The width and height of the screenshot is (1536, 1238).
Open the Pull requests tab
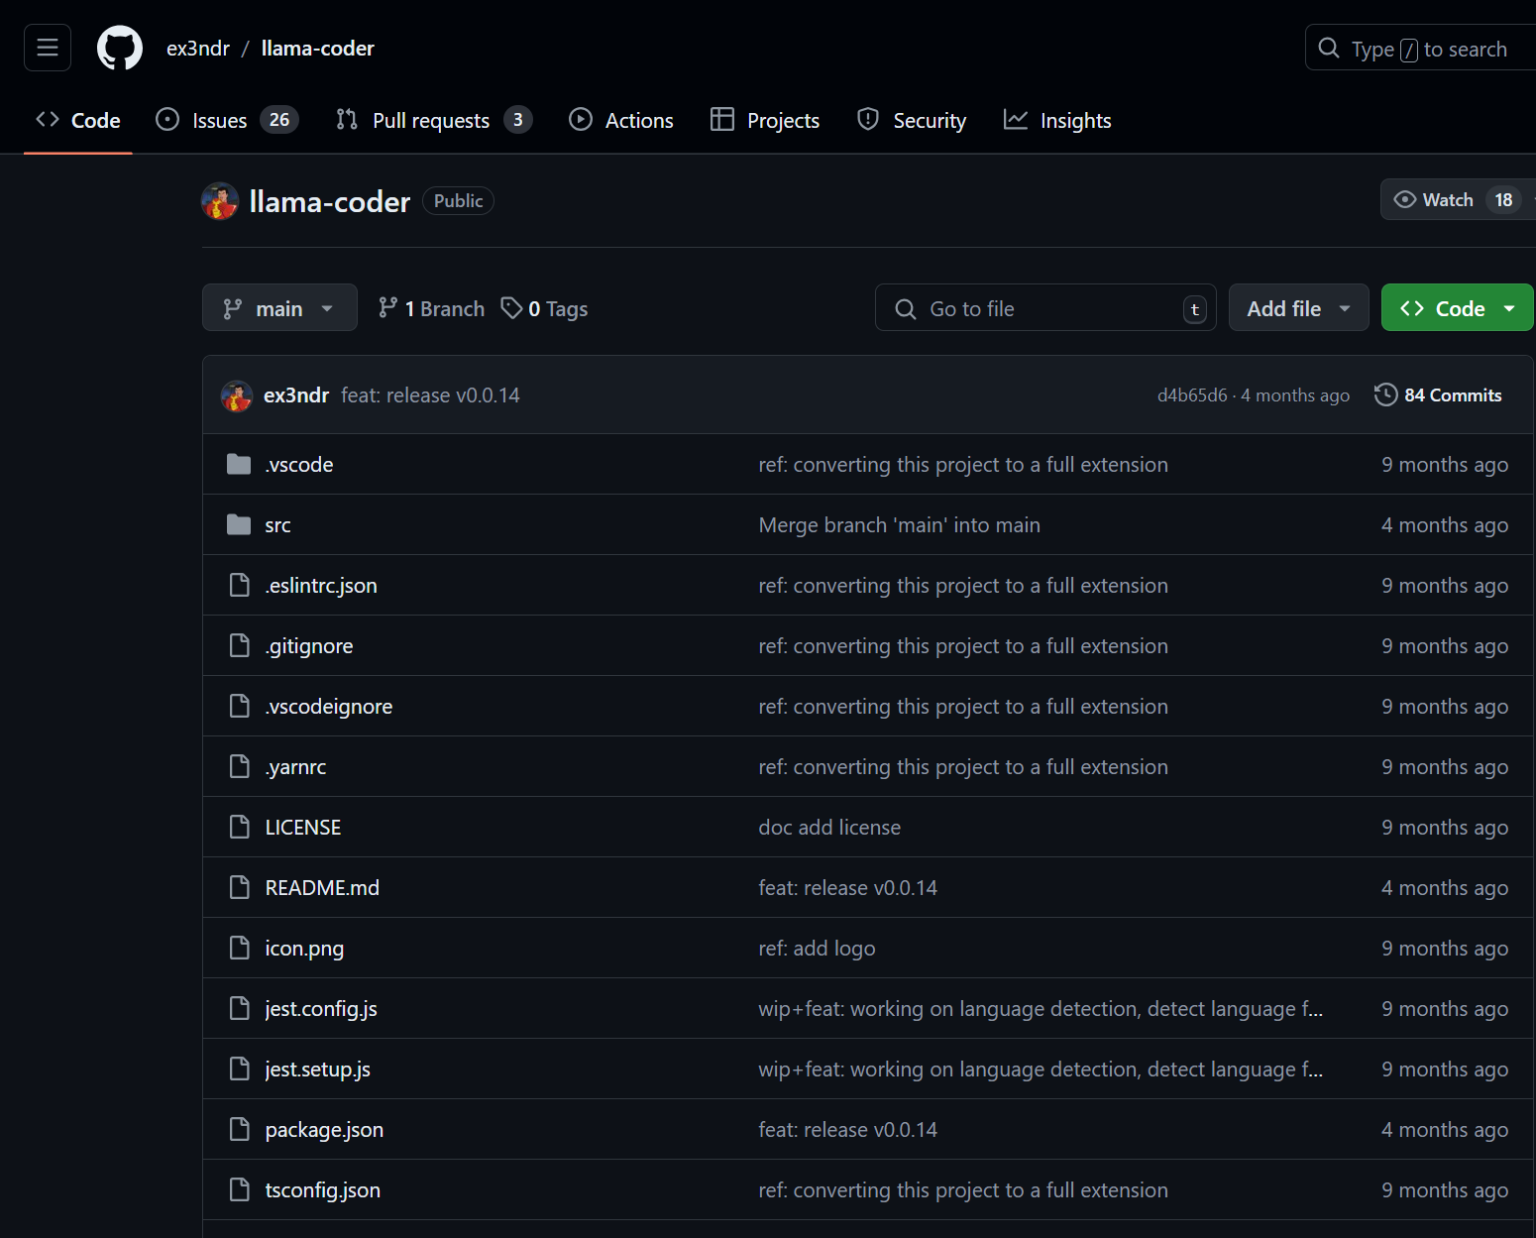(x=433, y=120)
